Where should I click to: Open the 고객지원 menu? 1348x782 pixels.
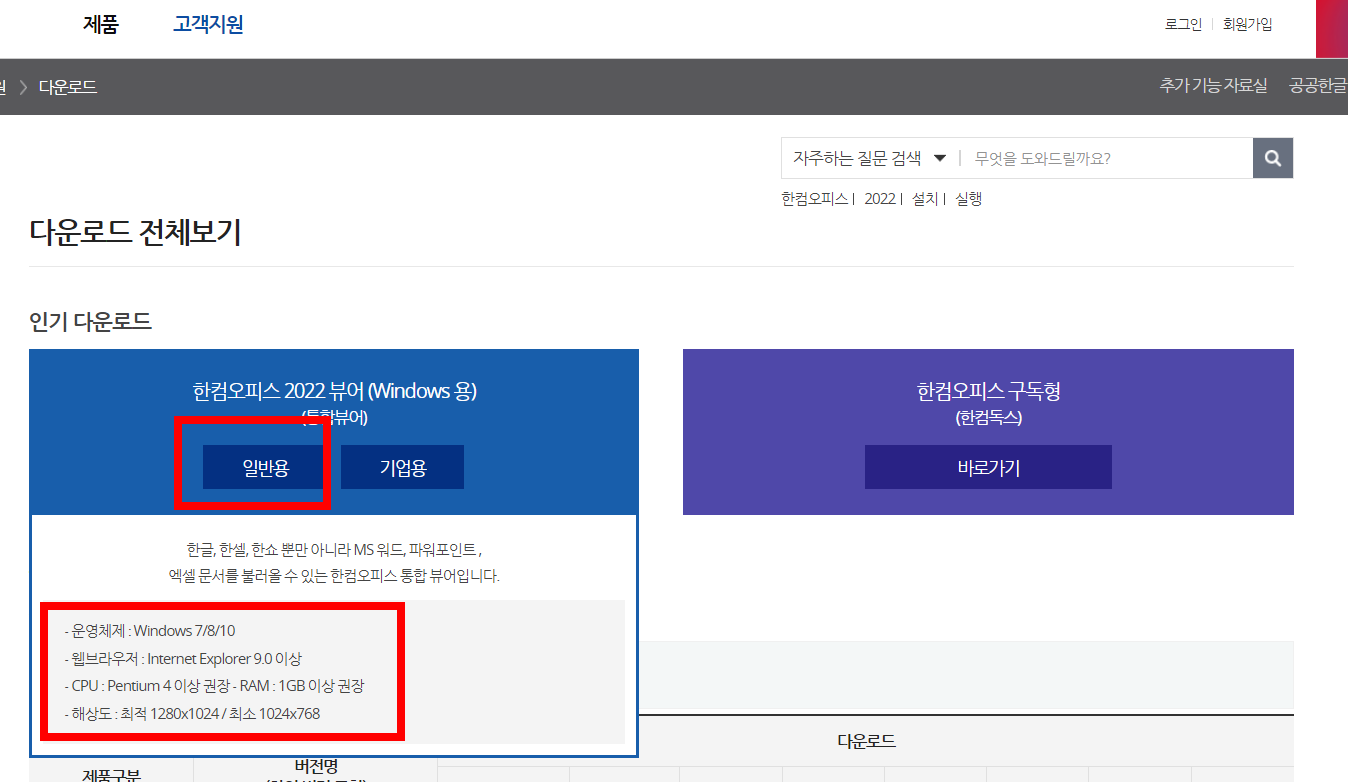208,23
